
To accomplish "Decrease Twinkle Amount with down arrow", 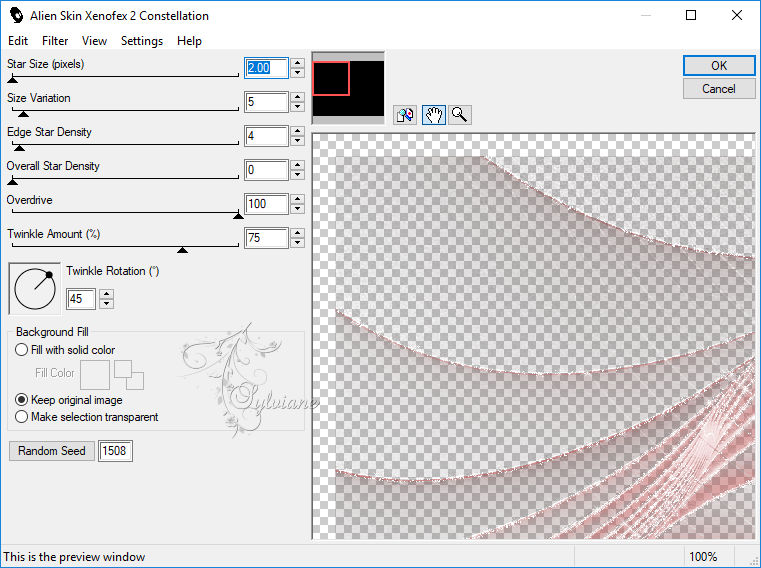I will pyautogui.click(x=298, y=243).
